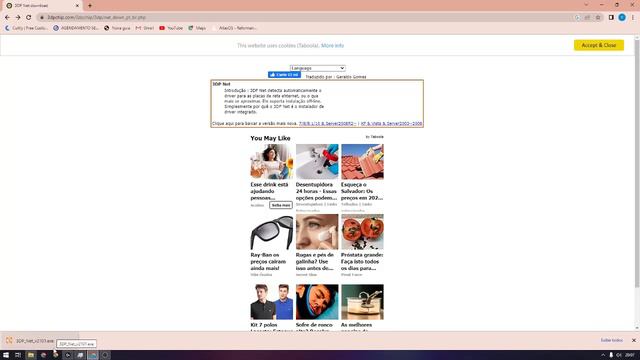Close the downloads bar with X
Image resolution: width=640 pixels, height=360 pixels.
(x=633, y=340)
